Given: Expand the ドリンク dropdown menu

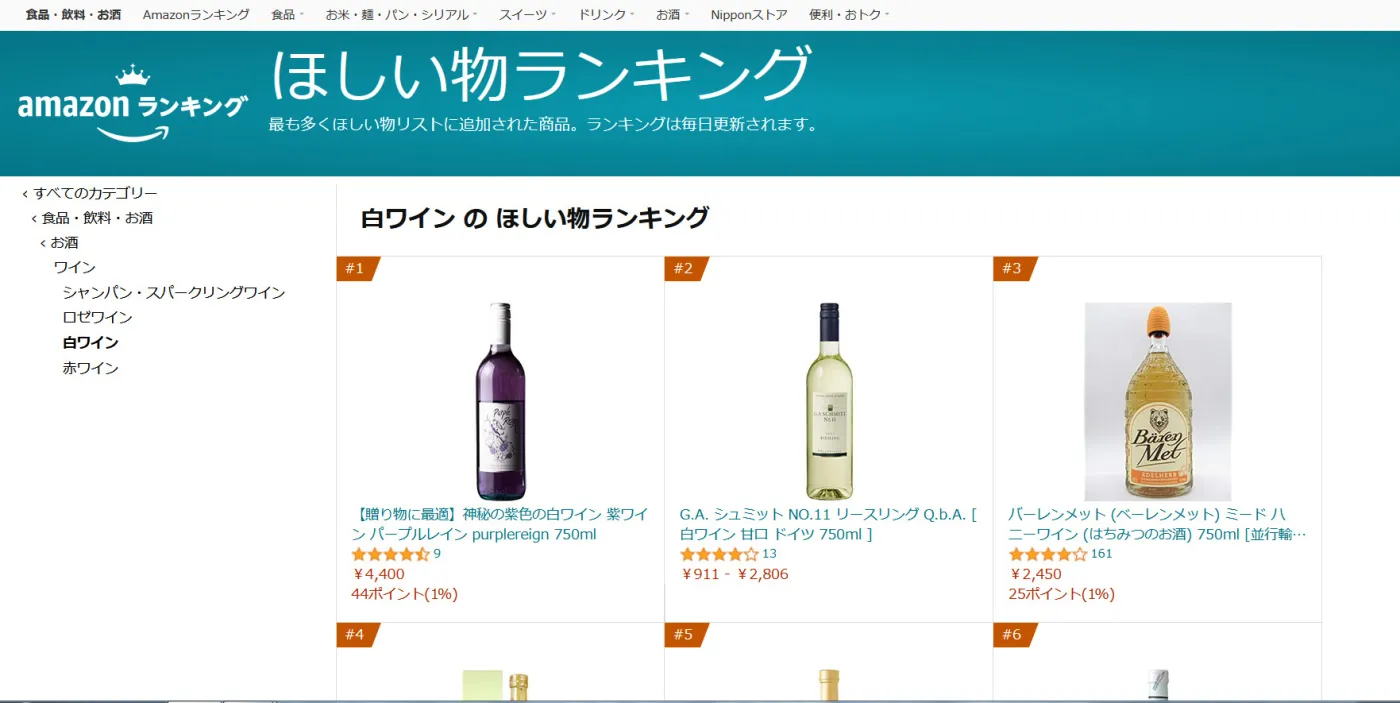Looking at the screenshot, I should click(606, 15).
